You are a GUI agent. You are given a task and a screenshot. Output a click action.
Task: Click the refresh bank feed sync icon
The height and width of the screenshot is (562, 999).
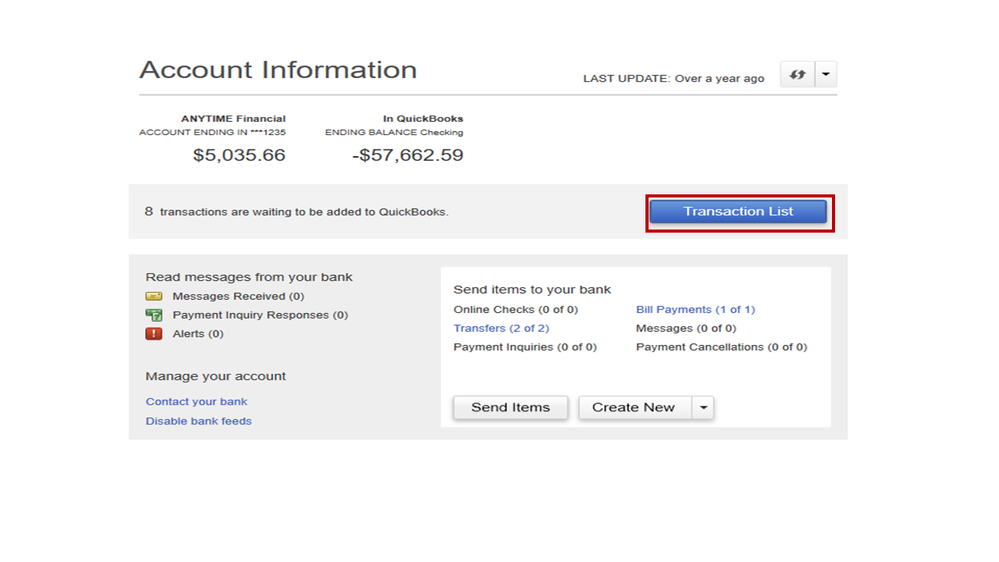click(x=797, y=75)
